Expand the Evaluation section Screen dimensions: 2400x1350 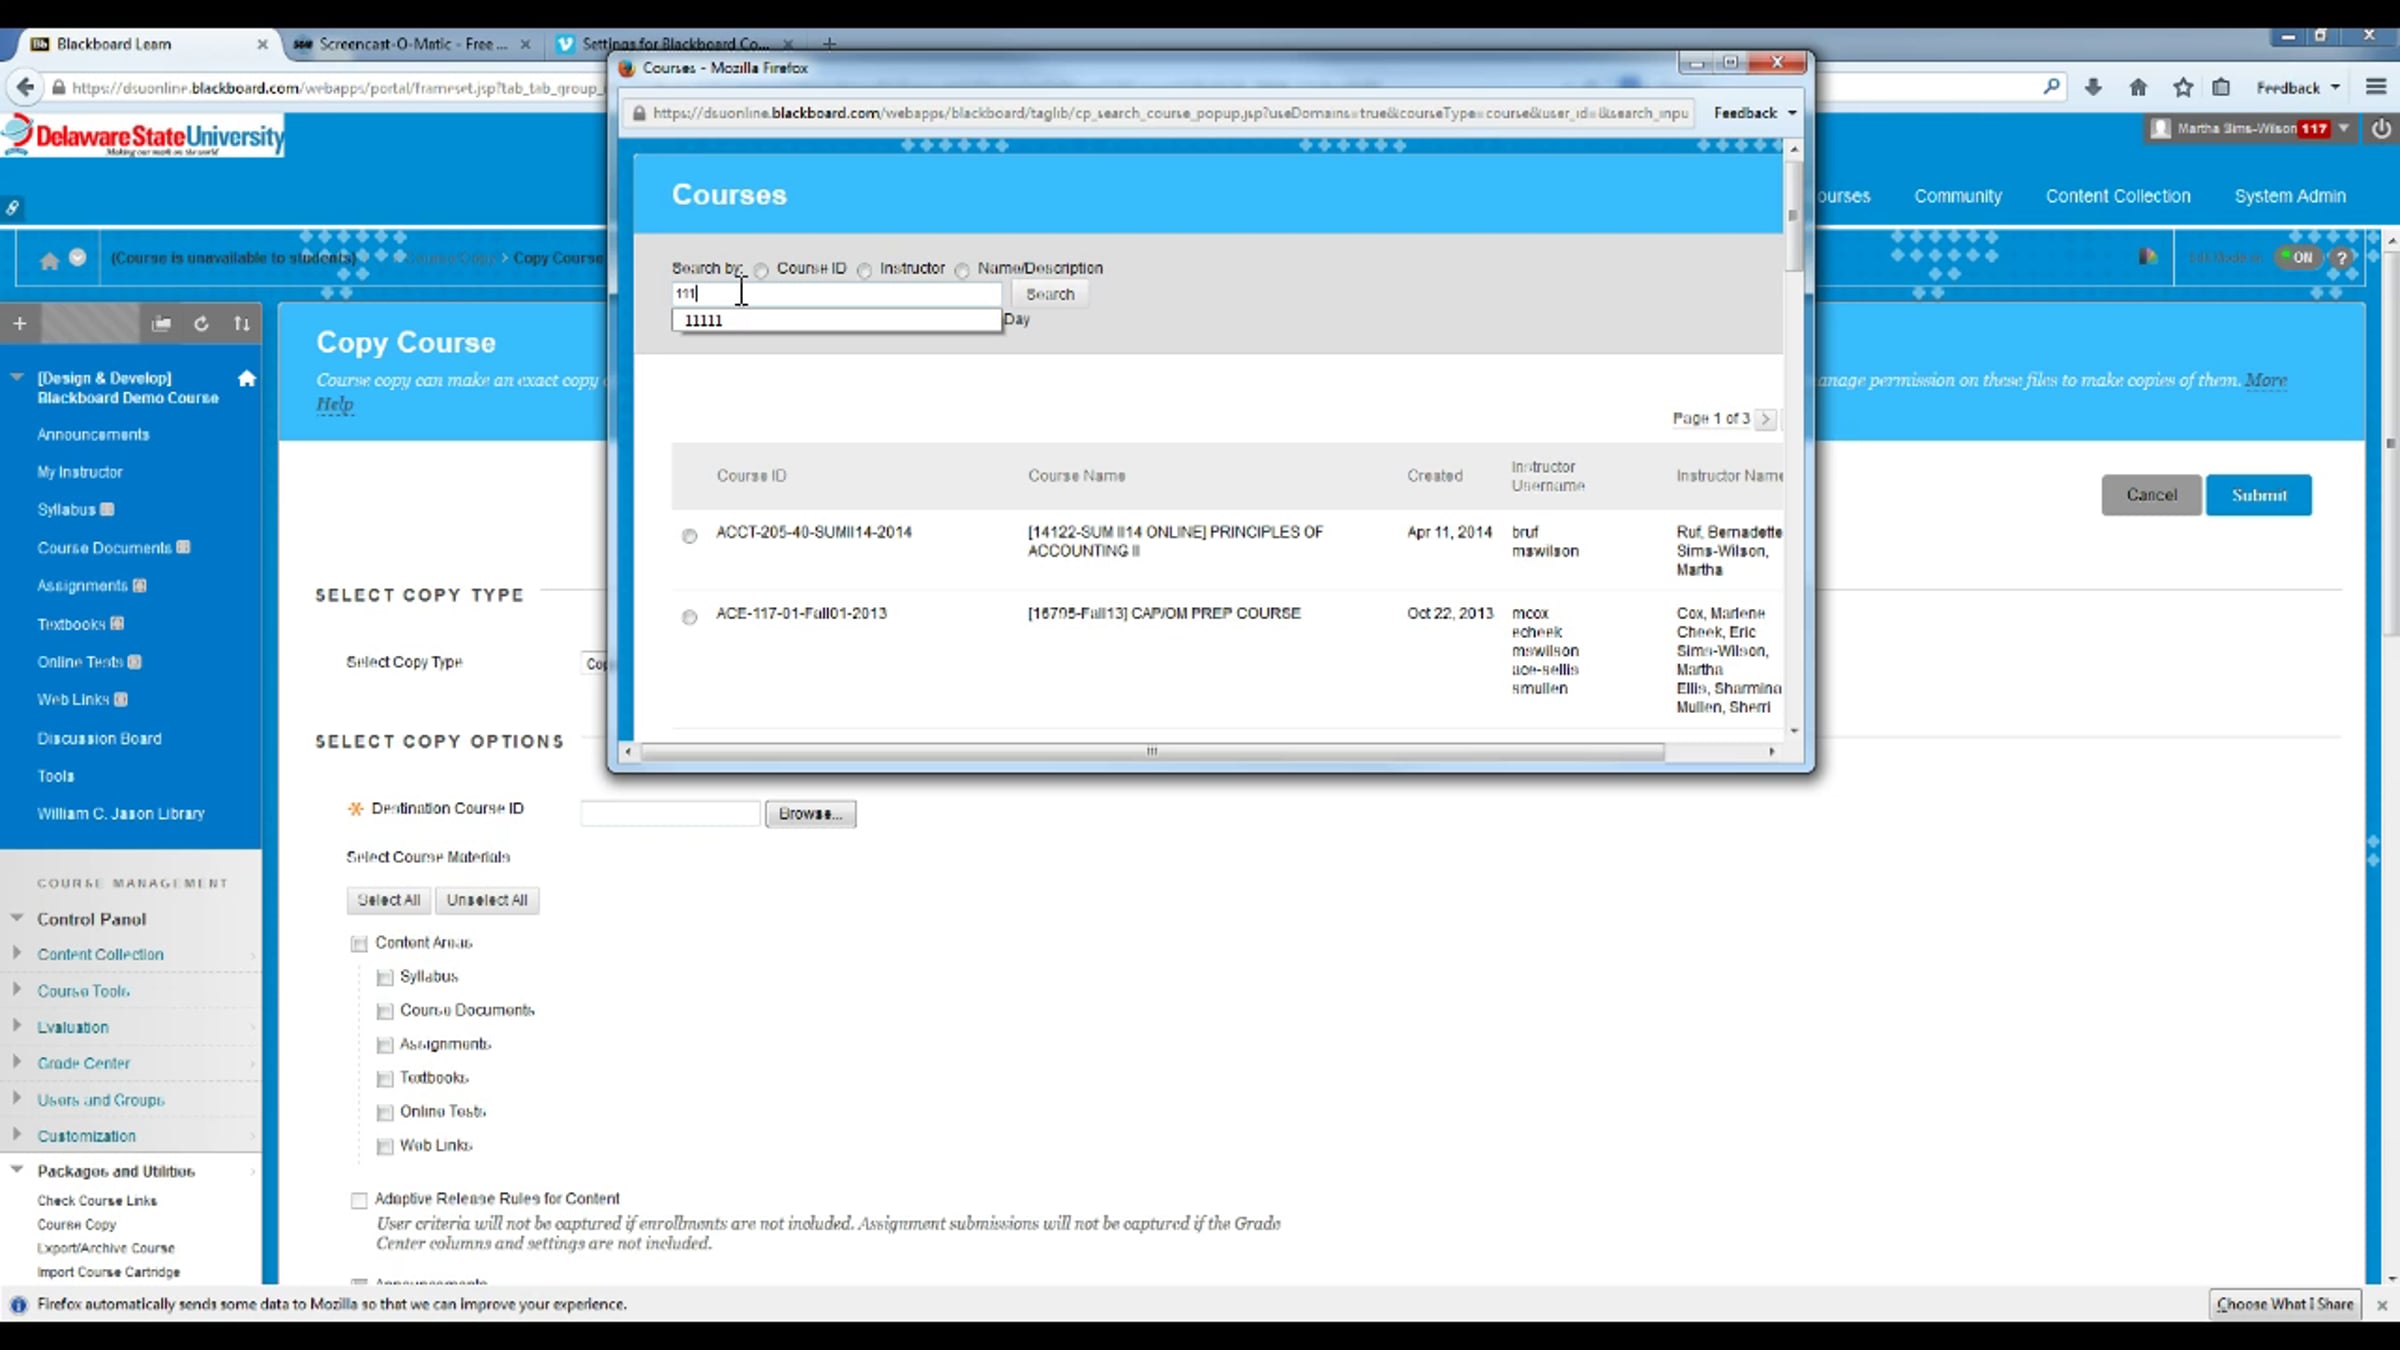pyautogui.click(x=16, y=1025)
